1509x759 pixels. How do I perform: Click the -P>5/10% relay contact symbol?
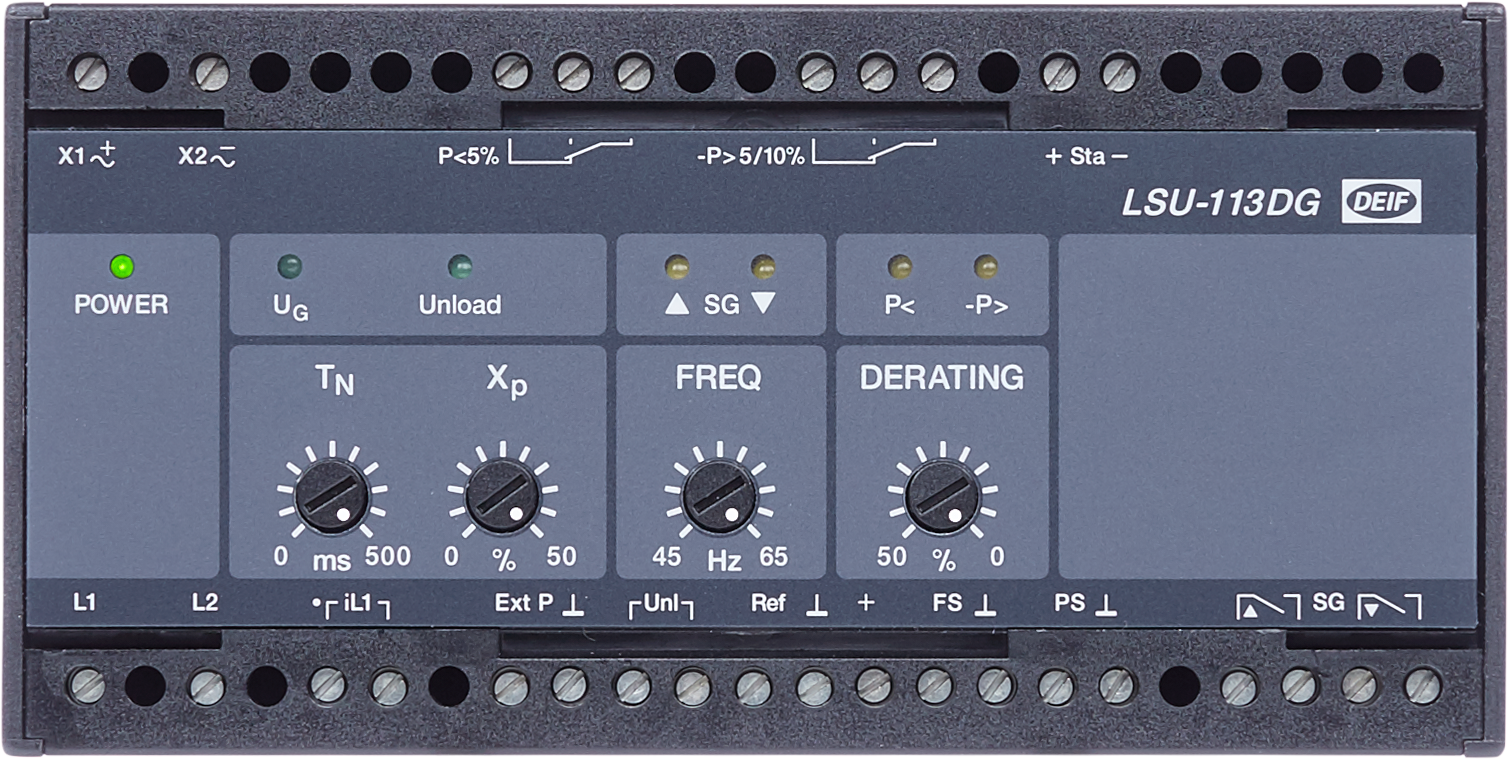click(875, 152)
